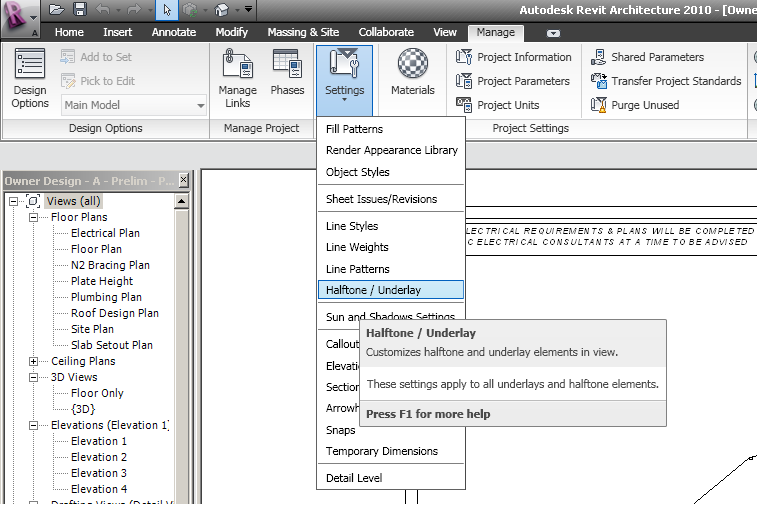Select Temporary Dimensions menu item
Viewport: 757px width, 505px height.
coord(391,451)
